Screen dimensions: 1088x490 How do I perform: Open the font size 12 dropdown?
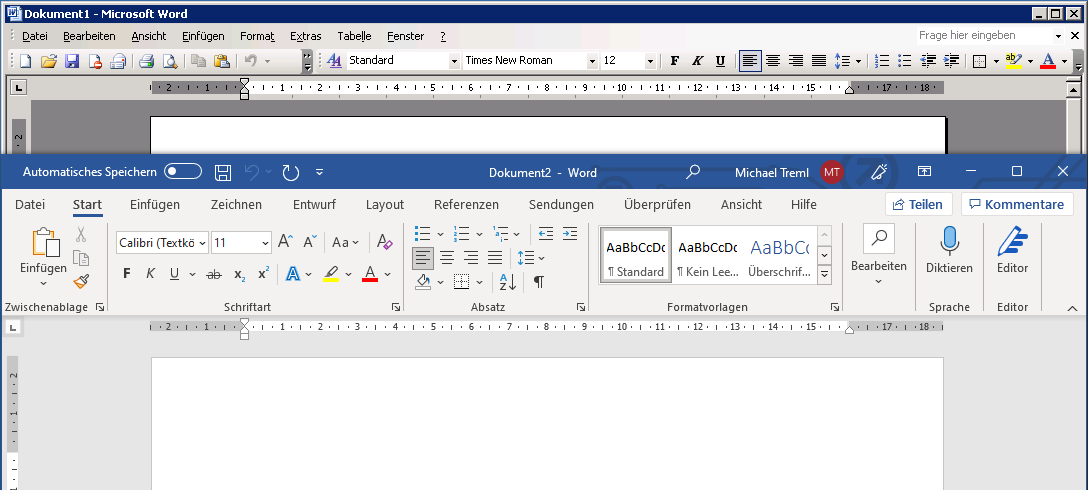[x=649, y=61]
